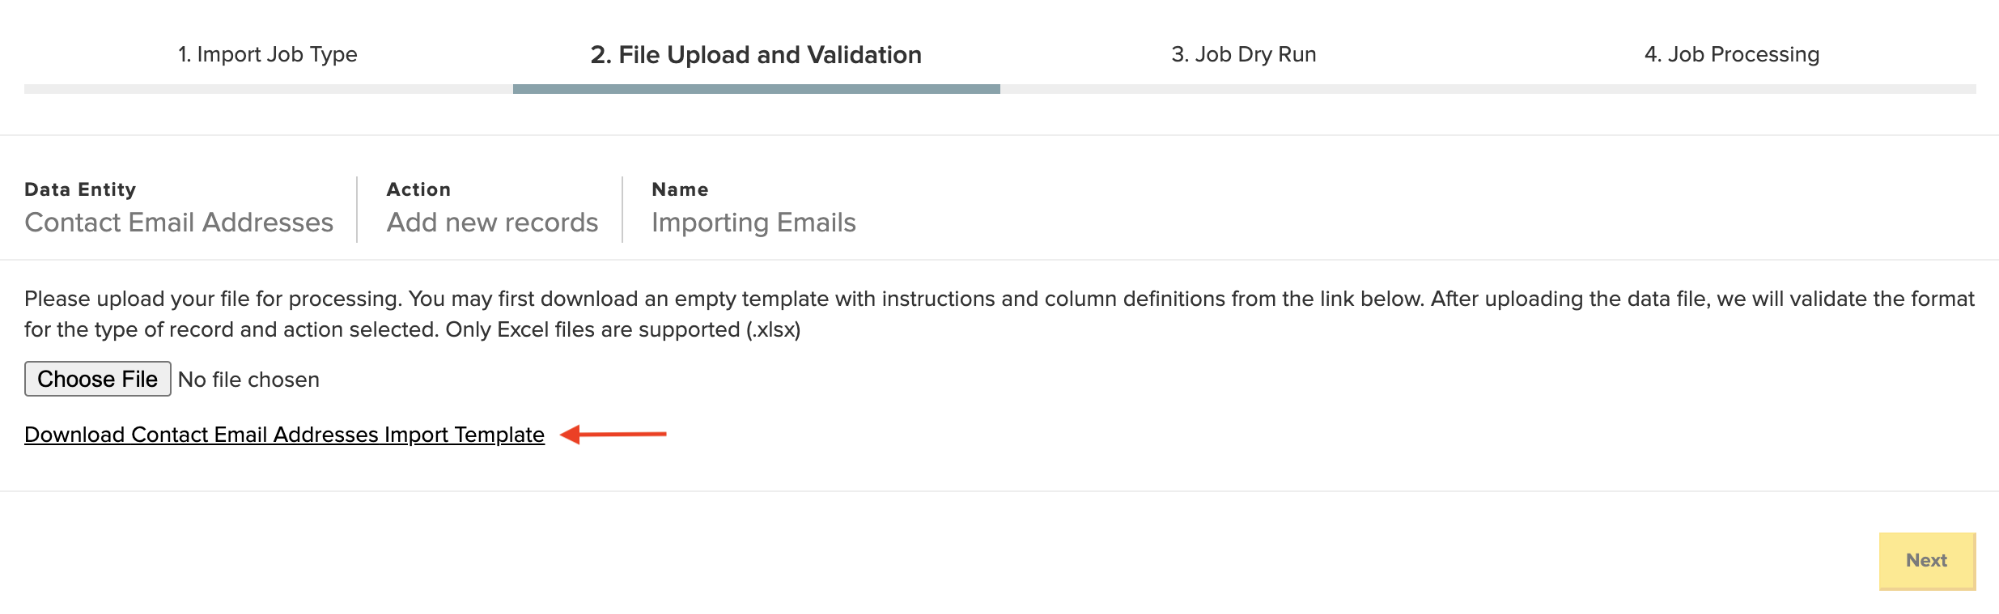This screenshot has height=614, width=1999.
Task: Download Contact Email Addresses Import Template
Action: [285, 435]
